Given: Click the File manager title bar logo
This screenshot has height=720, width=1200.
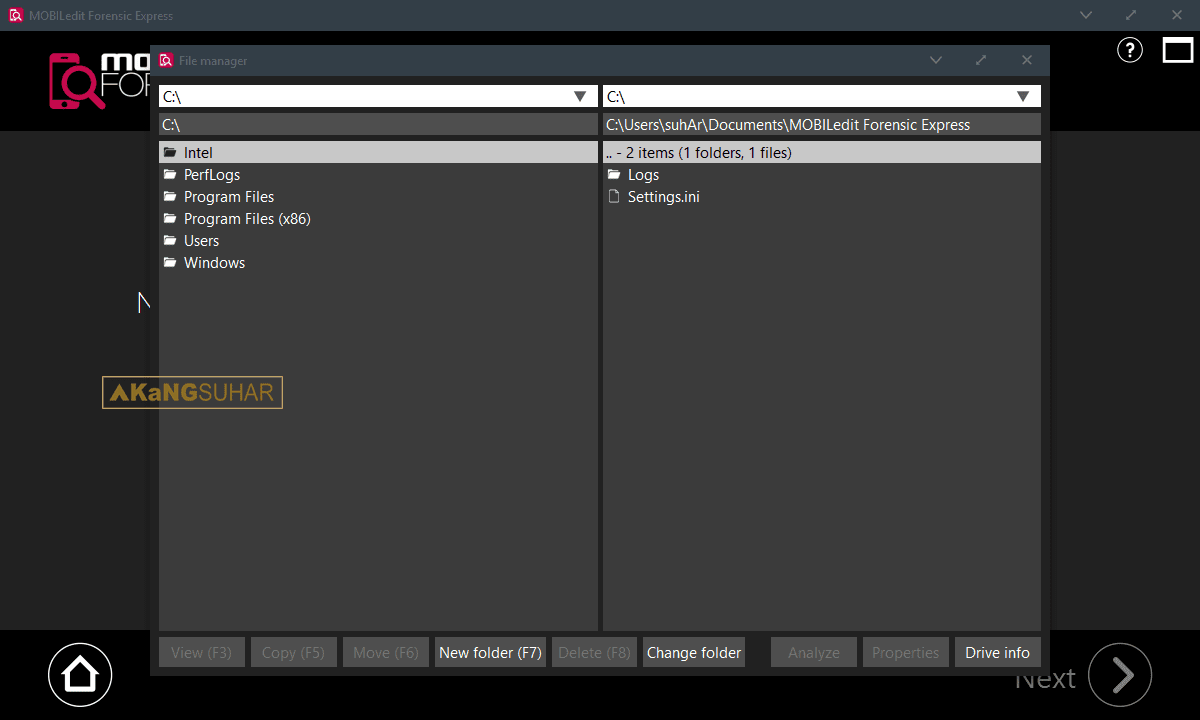Looking at the screenshot, I should pyautogui.click(x=166, y=60).
